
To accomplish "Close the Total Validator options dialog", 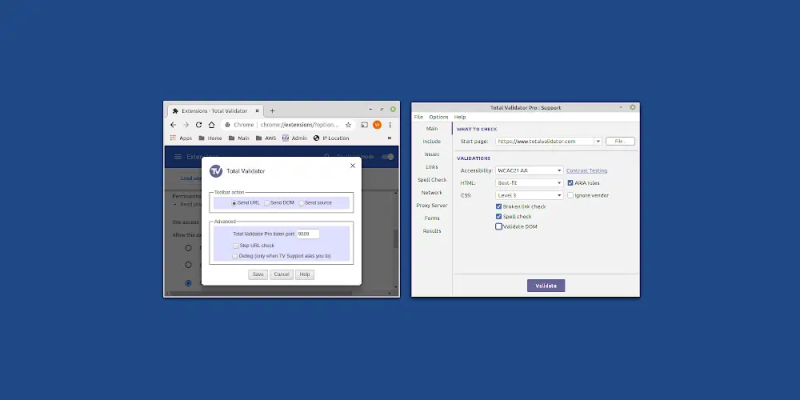I will [x=353, y=166].
